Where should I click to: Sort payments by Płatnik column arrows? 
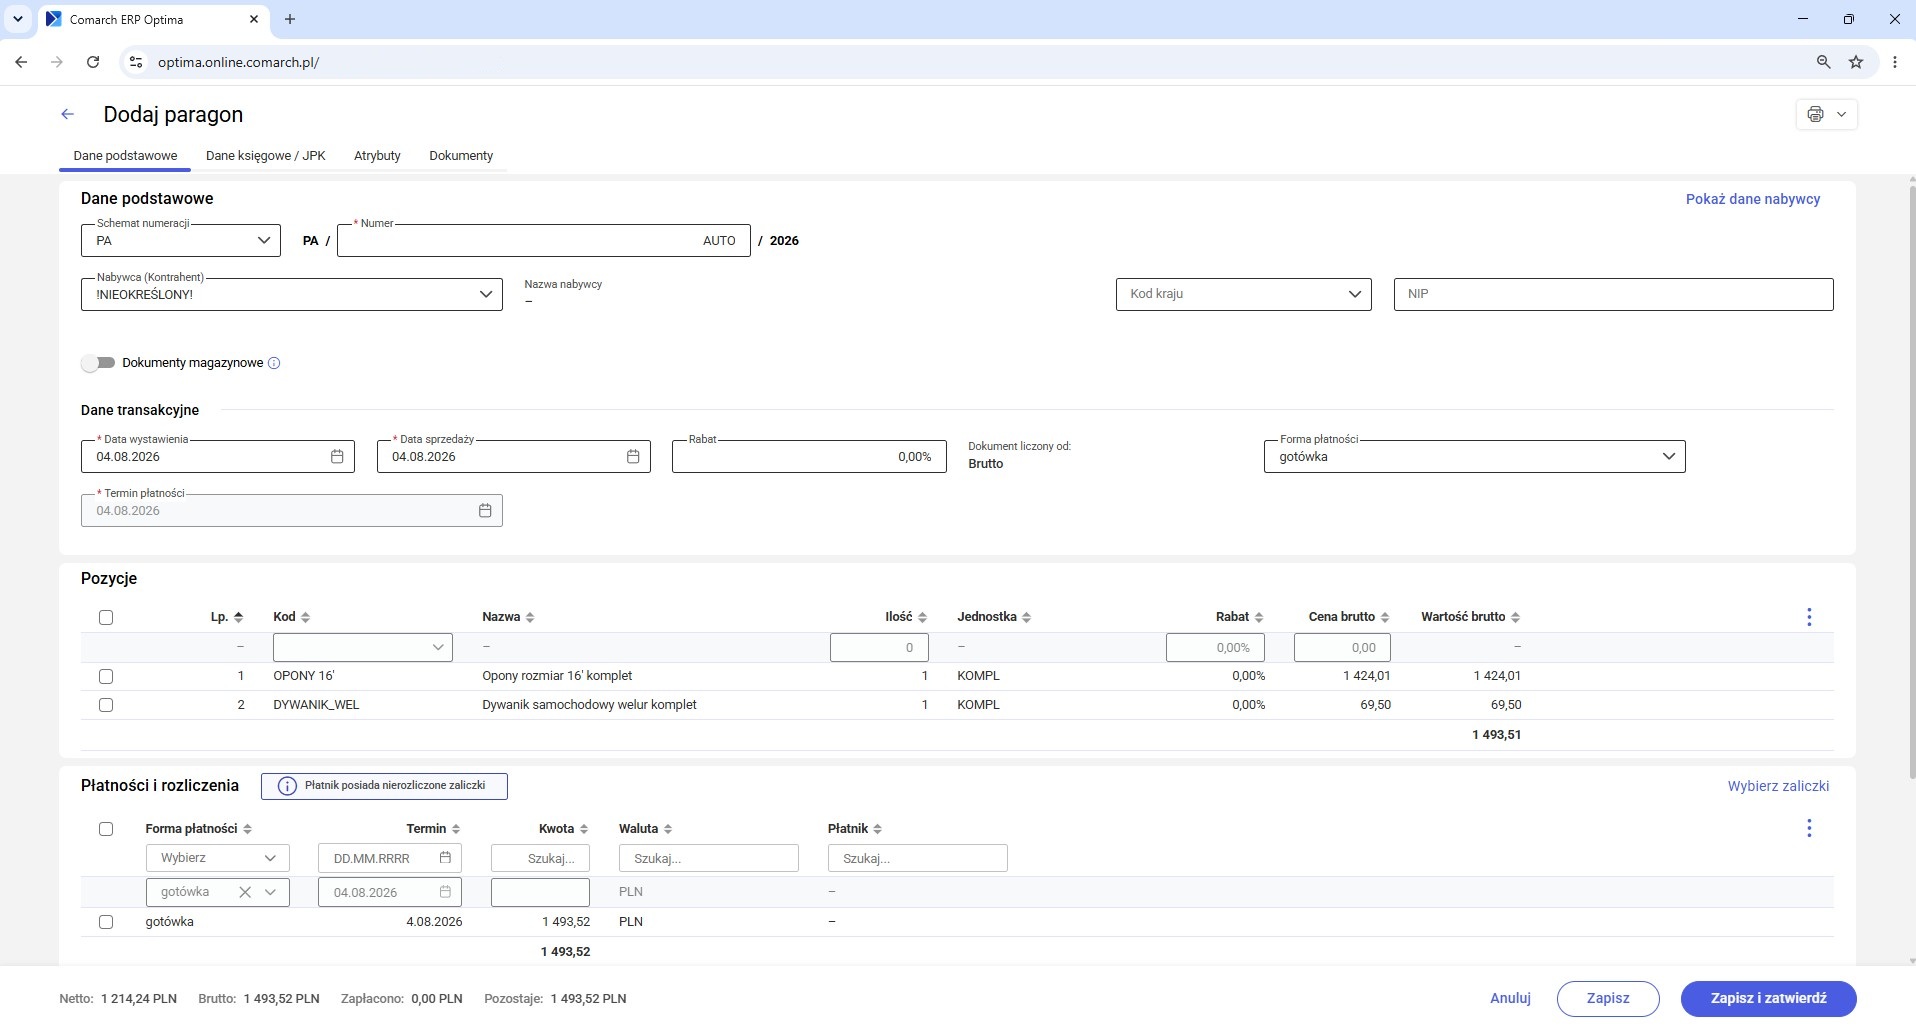coord(878,829)
